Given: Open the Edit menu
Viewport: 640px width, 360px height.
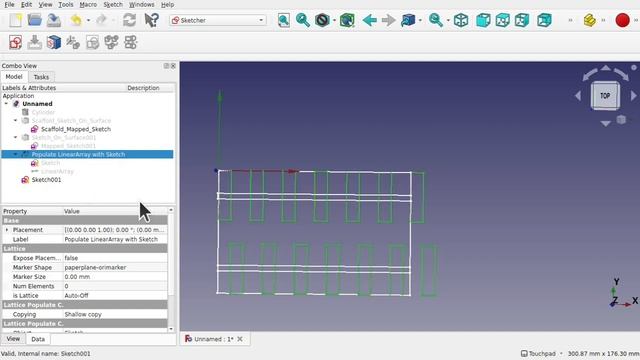Looking at the screenshot, I should click(26, 4).
